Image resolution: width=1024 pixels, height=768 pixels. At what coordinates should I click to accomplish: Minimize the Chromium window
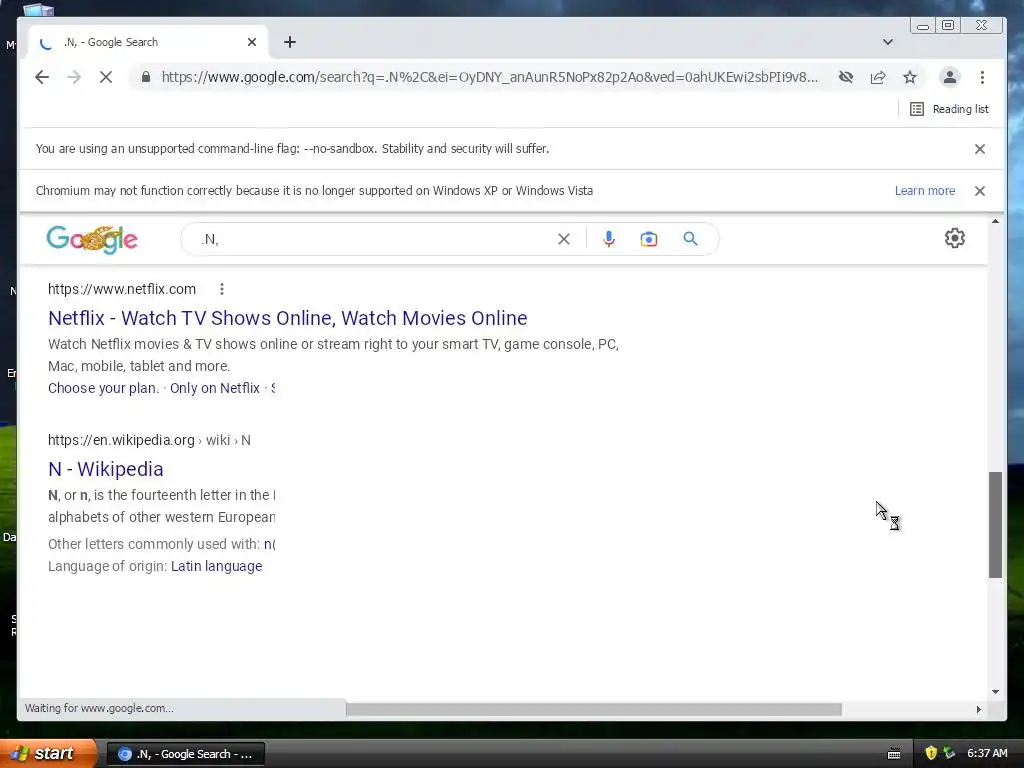tap(923, 25)
